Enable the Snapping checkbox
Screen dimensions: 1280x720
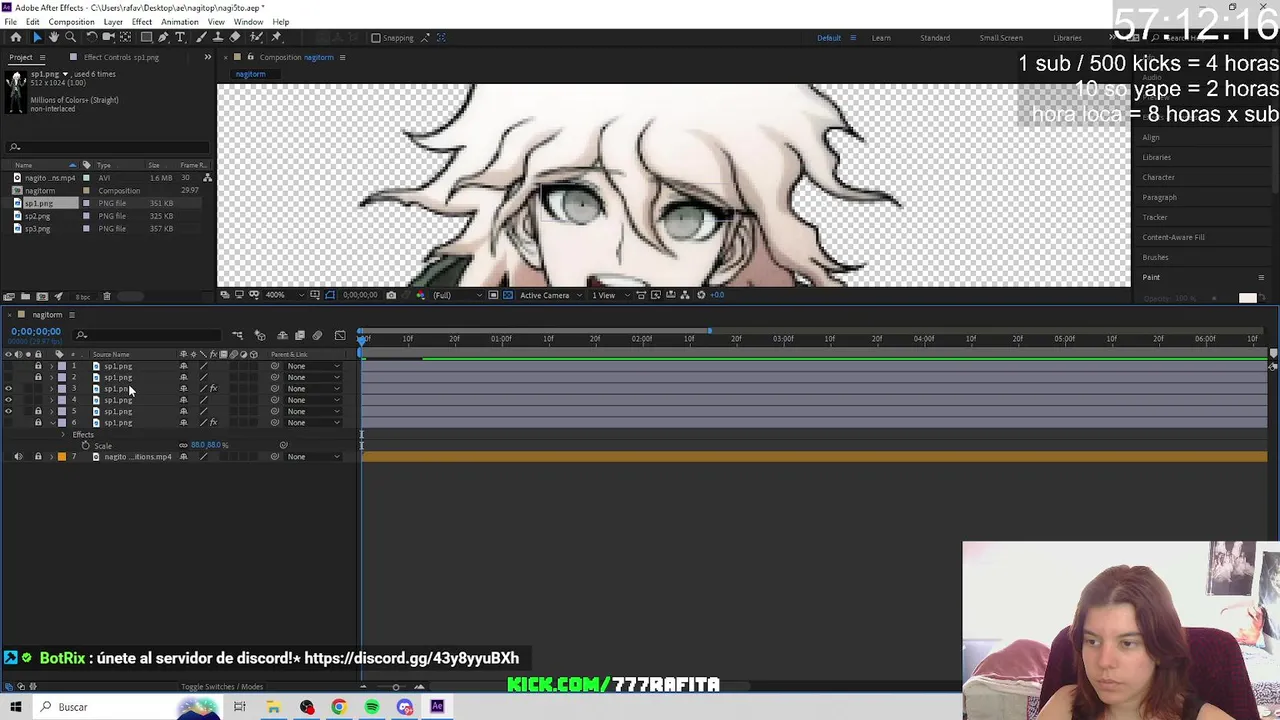pyautogui.click(x=376, y=38)
